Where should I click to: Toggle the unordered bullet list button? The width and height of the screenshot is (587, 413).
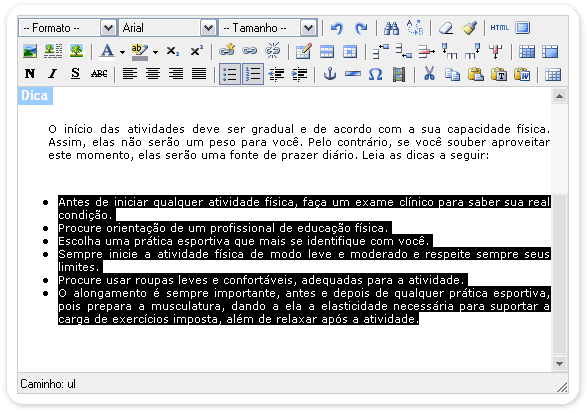230,74
